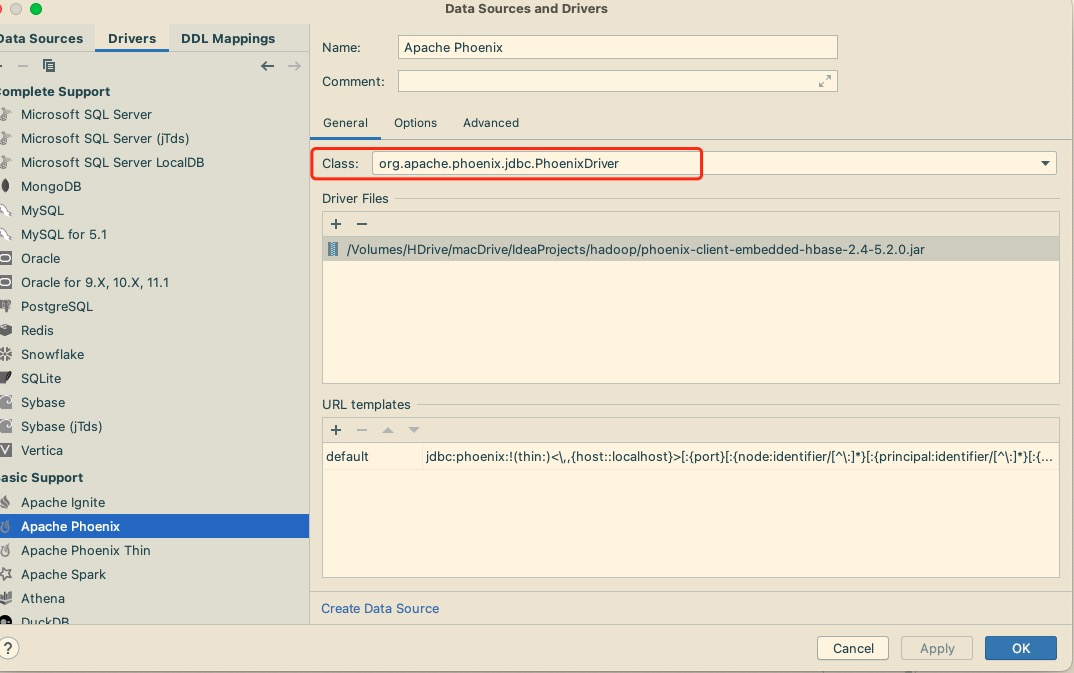
Task: Click the Apply button
Action: pyautogui.click(x=937, y=648)
